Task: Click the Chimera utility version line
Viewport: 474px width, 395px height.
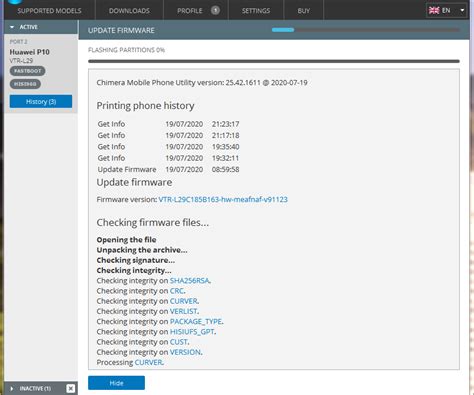Action: [202, 83]
